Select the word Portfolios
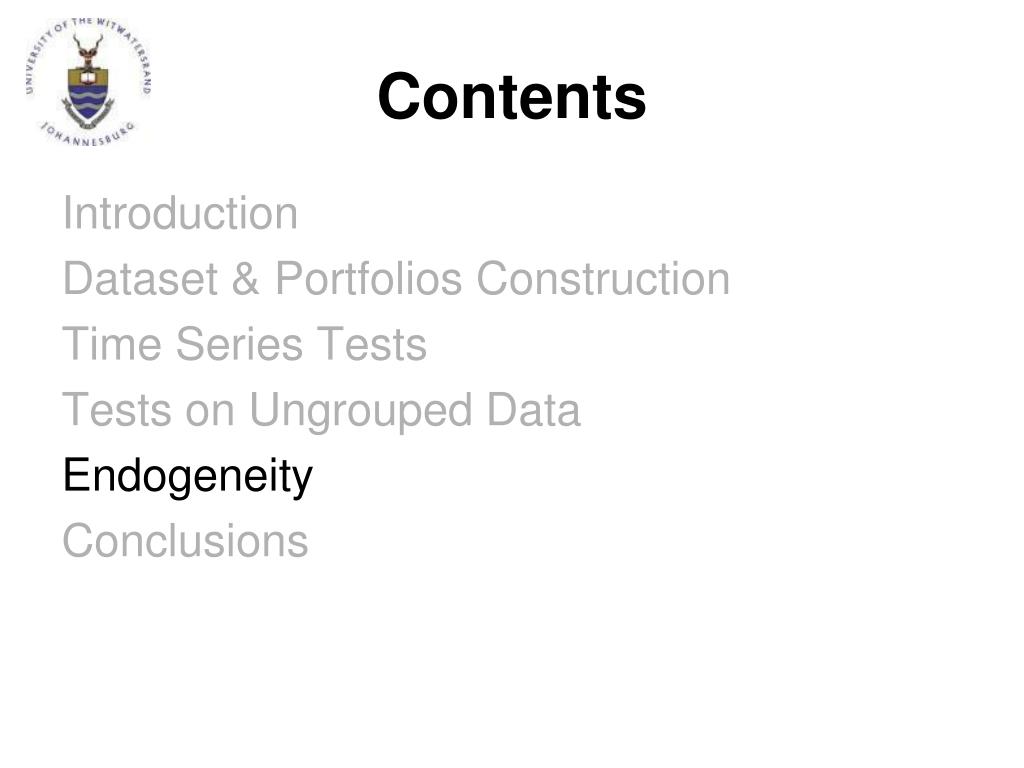 tap(368, 278)
